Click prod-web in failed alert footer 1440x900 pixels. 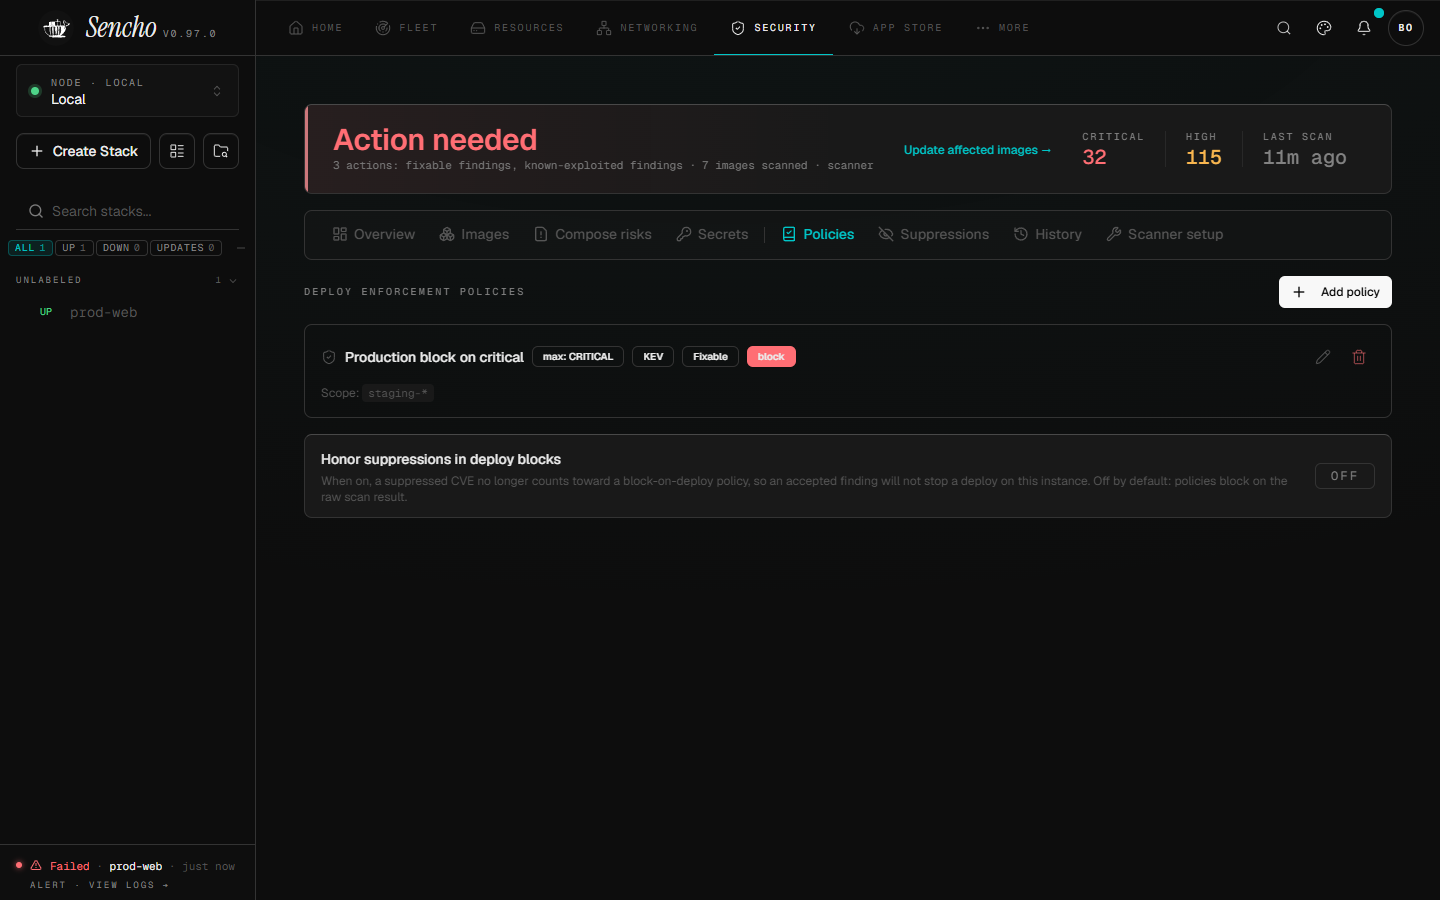136,866
